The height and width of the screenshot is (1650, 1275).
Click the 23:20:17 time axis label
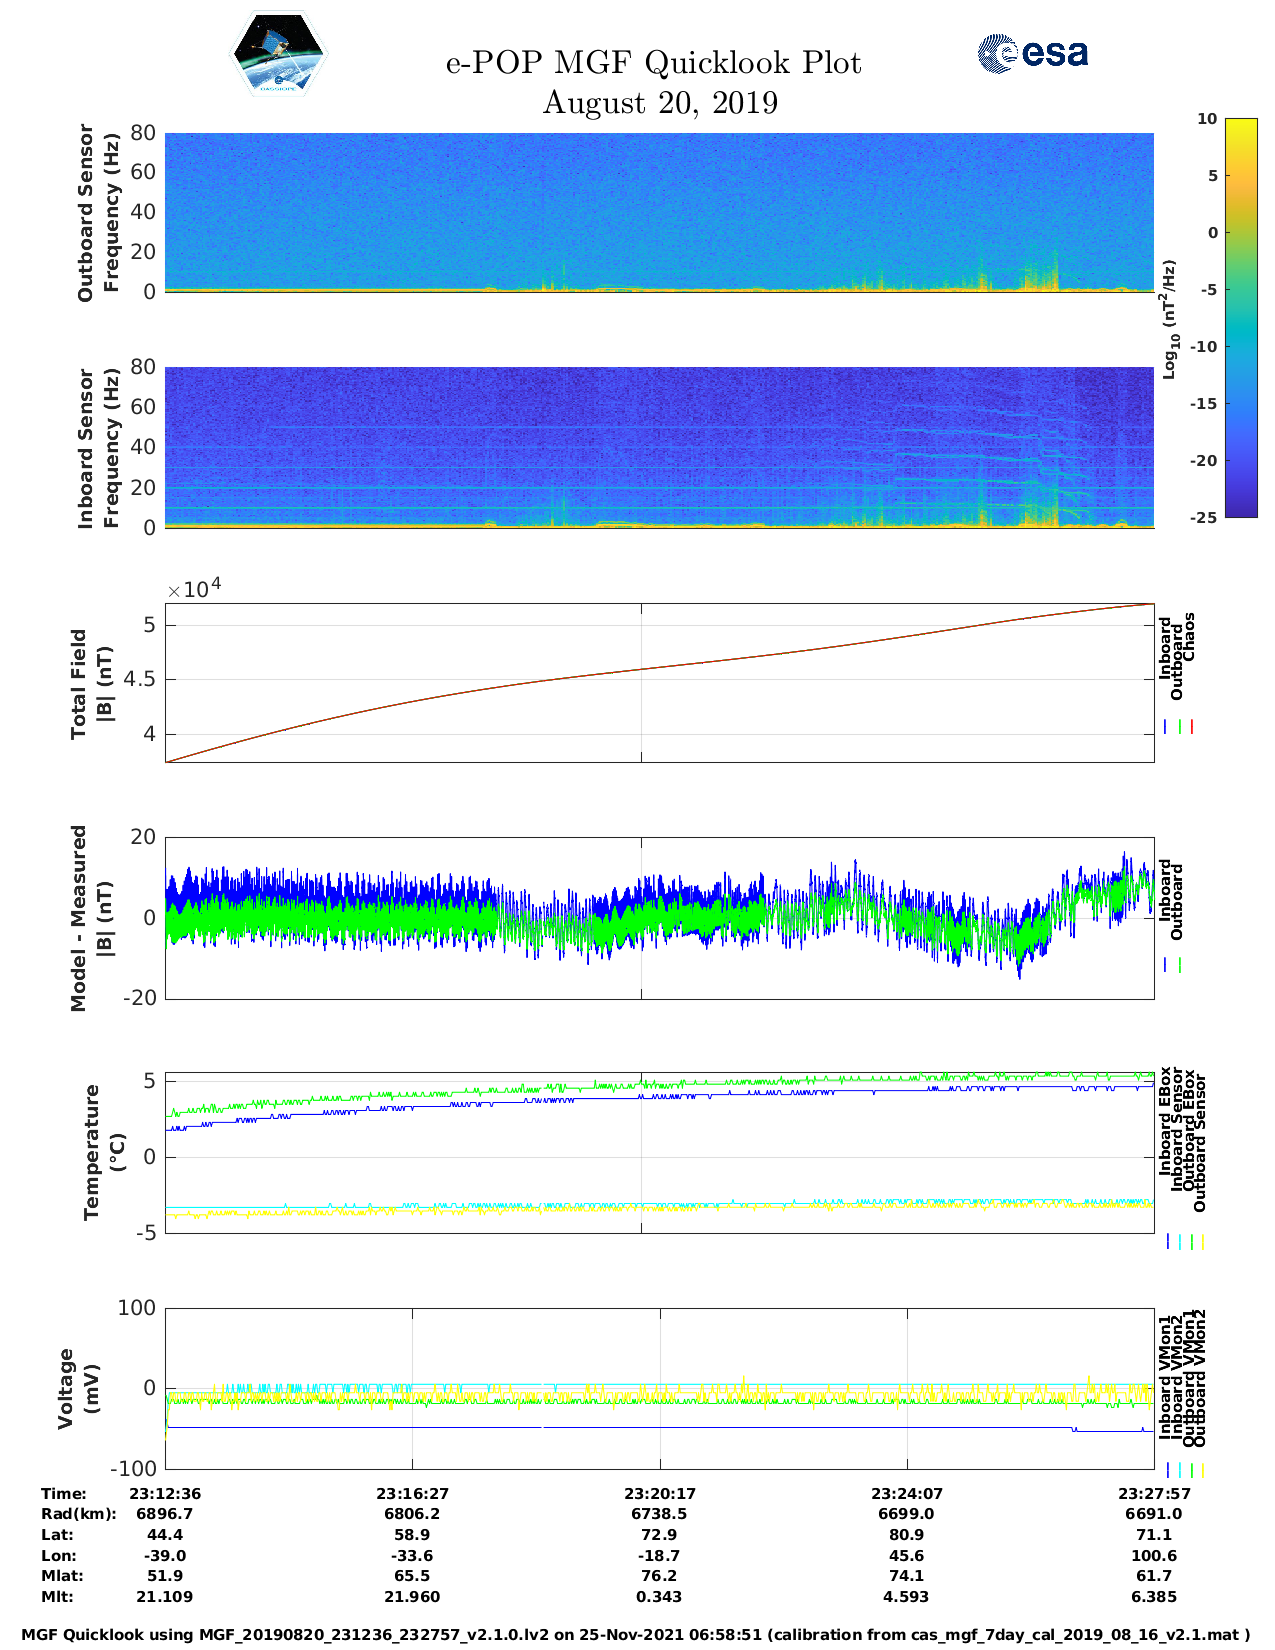point(659,1493)
